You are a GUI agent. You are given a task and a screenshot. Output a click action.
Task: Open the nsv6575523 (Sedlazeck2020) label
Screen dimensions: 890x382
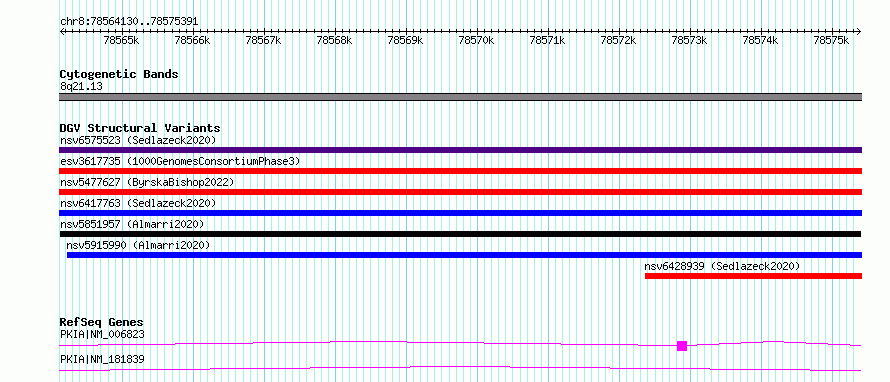(x=138, y=140)
